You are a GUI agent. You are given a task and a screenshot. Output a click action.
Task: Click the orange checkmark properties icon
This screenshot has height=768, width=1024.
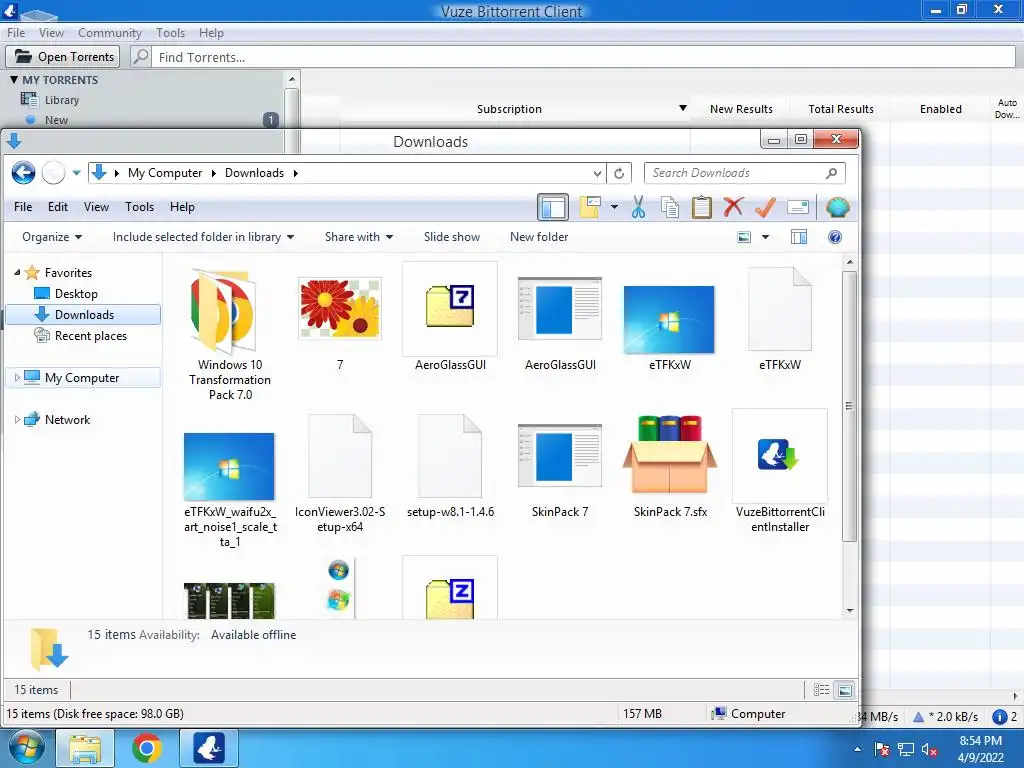[765, 208]
